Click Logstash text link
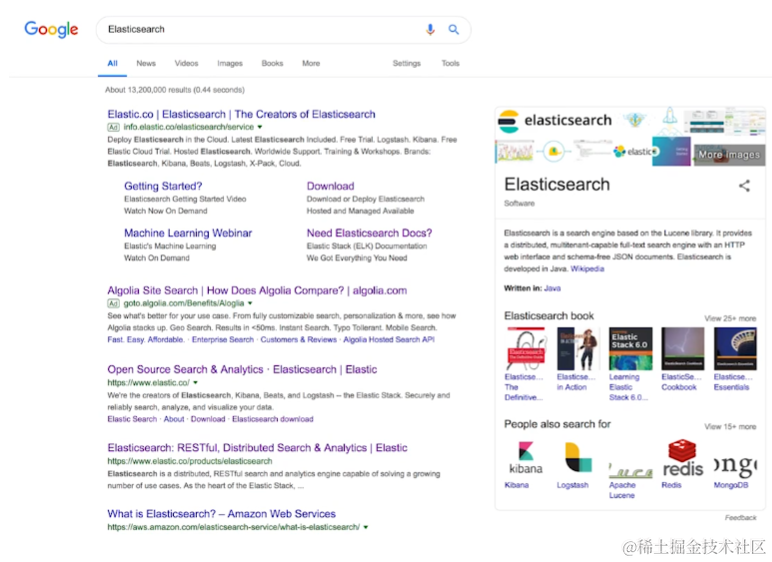 573,485
